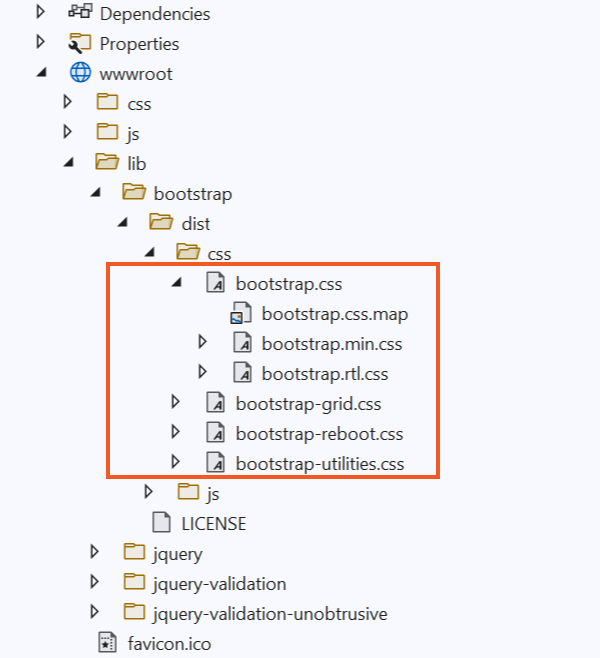Select the Dependencies label
The image size is (600, 658).
(155, 14)
